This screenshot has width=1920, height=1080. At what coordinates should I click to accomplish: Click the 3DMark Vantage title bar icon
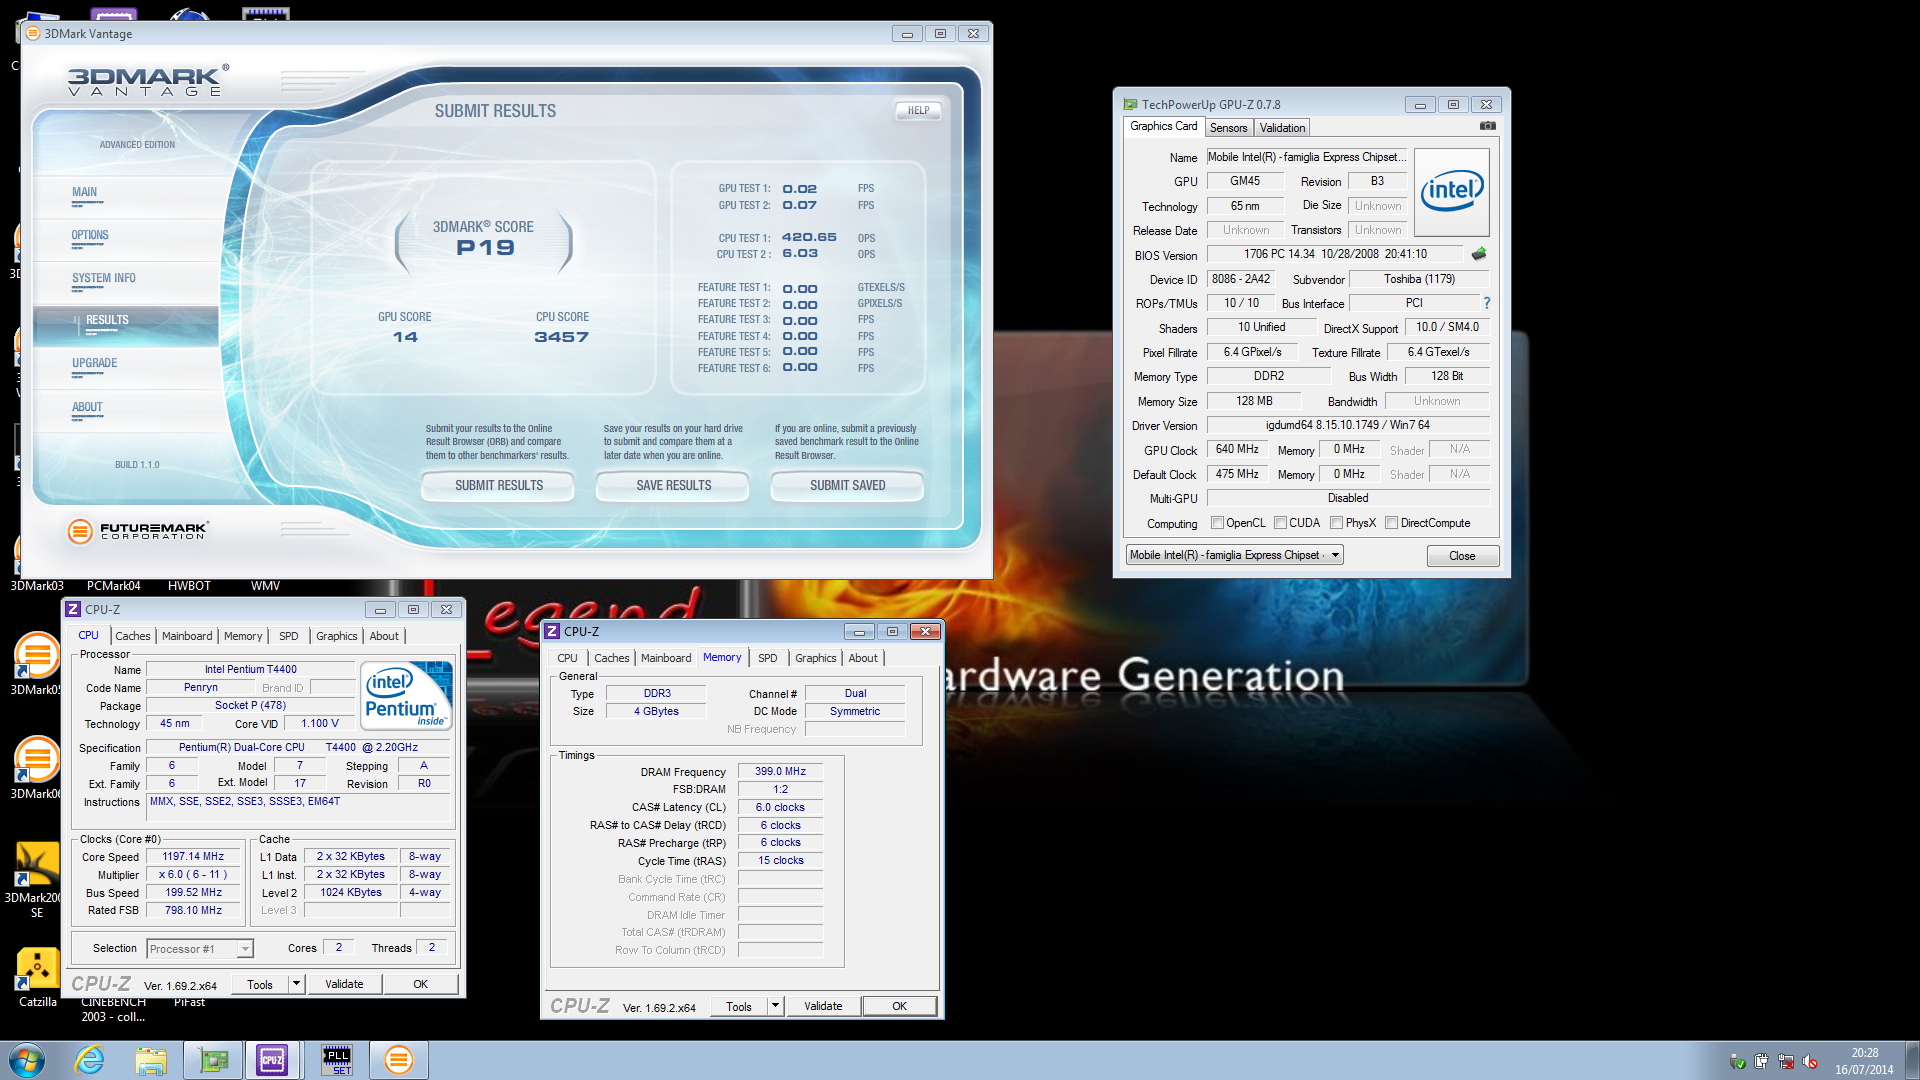33,33
